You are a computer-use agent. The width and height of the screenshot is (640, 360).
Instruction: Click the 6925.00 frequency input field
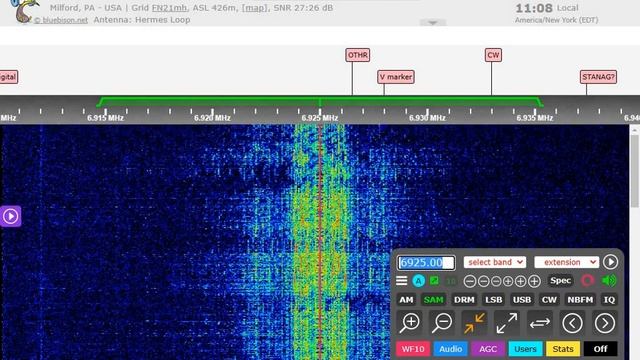(426, 262)
